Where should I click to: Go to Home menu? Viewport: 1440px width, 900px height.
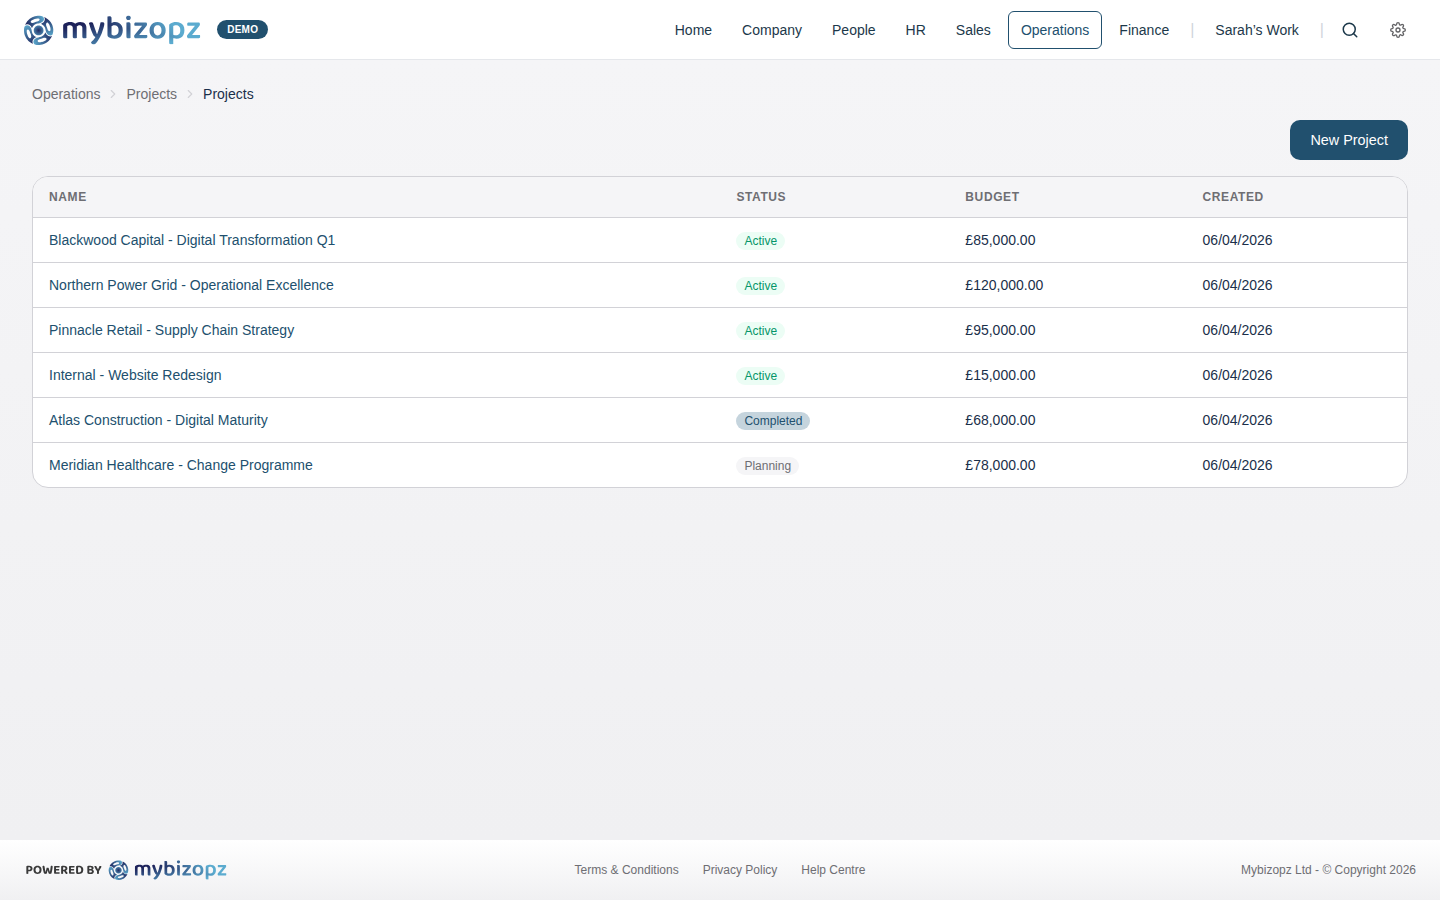tap(693, 30)
